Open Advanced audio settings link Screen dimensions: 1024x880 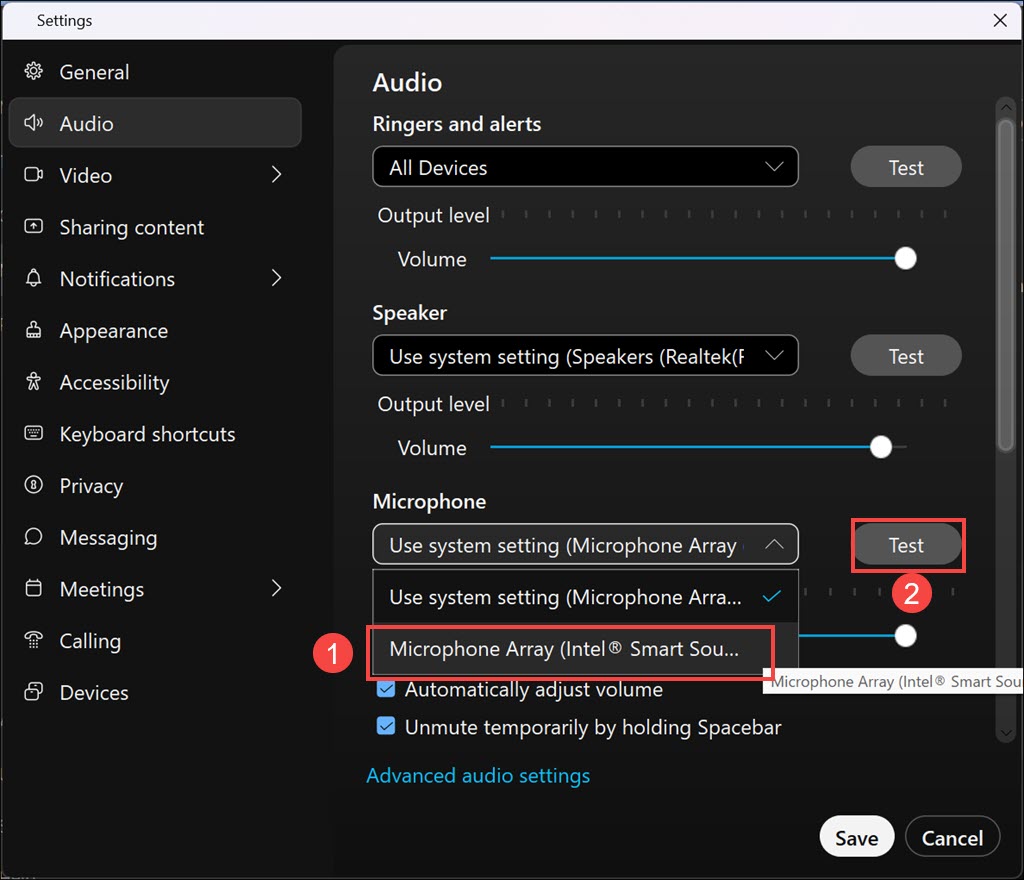coord(478,776)
